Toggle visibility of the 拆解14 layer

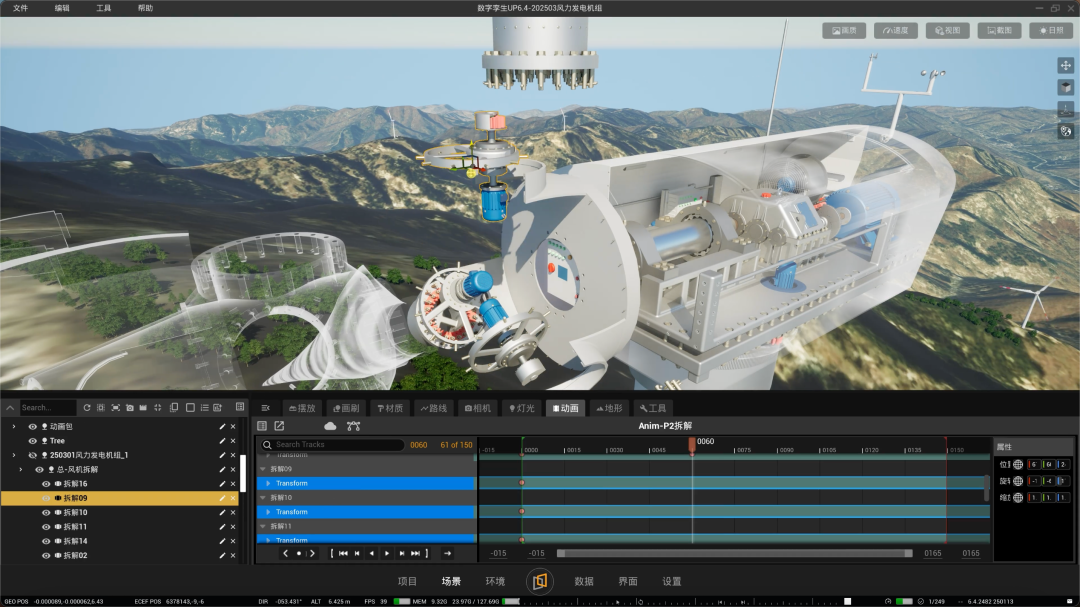(x=46, y=542)
